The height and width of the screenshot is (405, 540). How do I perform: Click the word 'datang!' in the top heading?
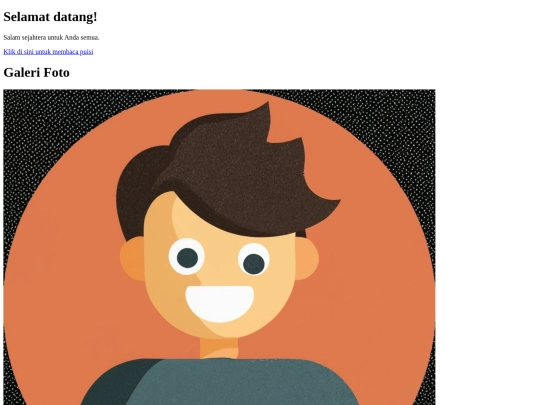(75, 17)
